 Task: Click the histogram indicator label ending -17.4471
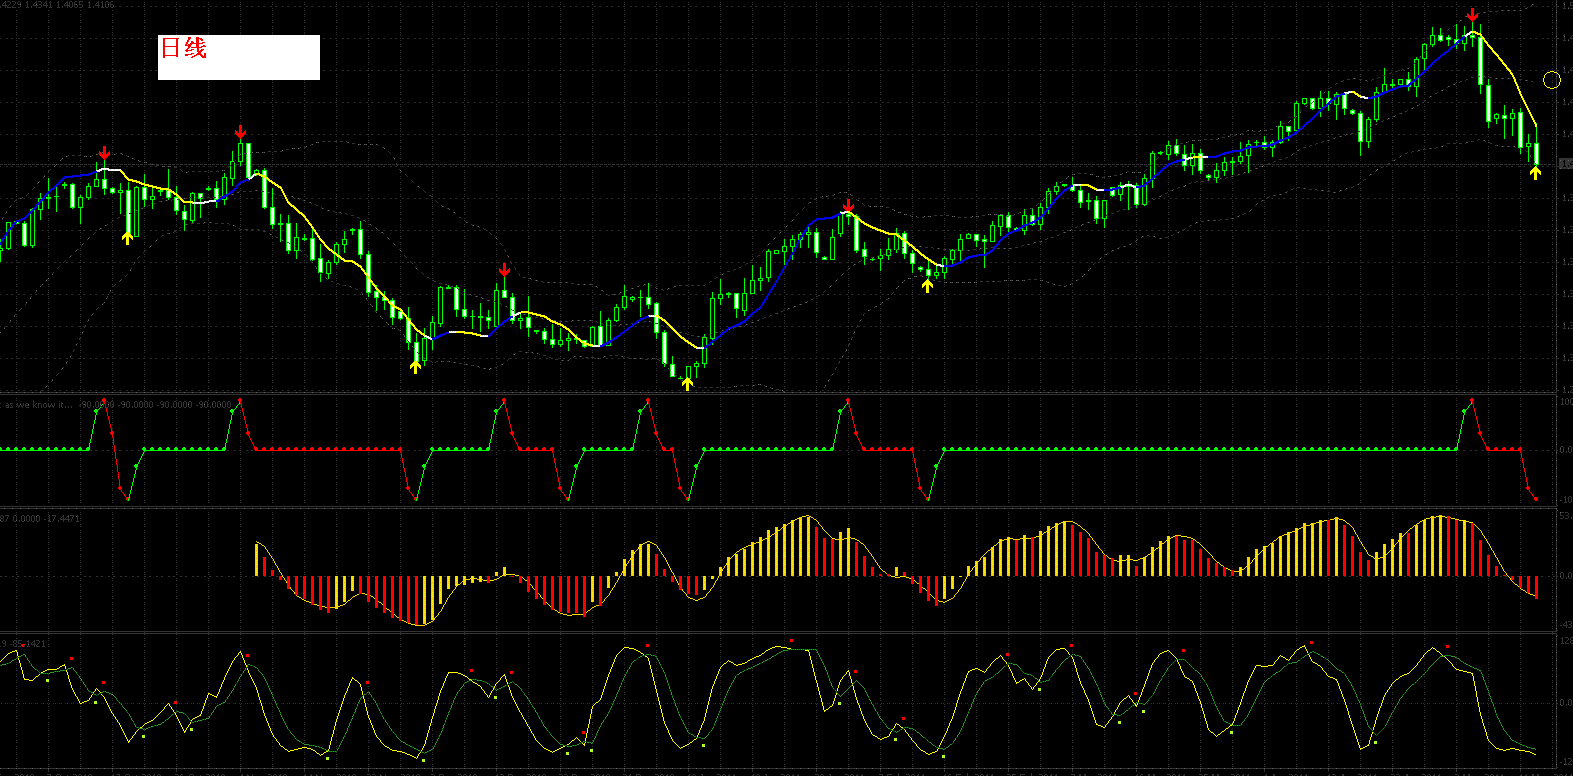point(41,518)
